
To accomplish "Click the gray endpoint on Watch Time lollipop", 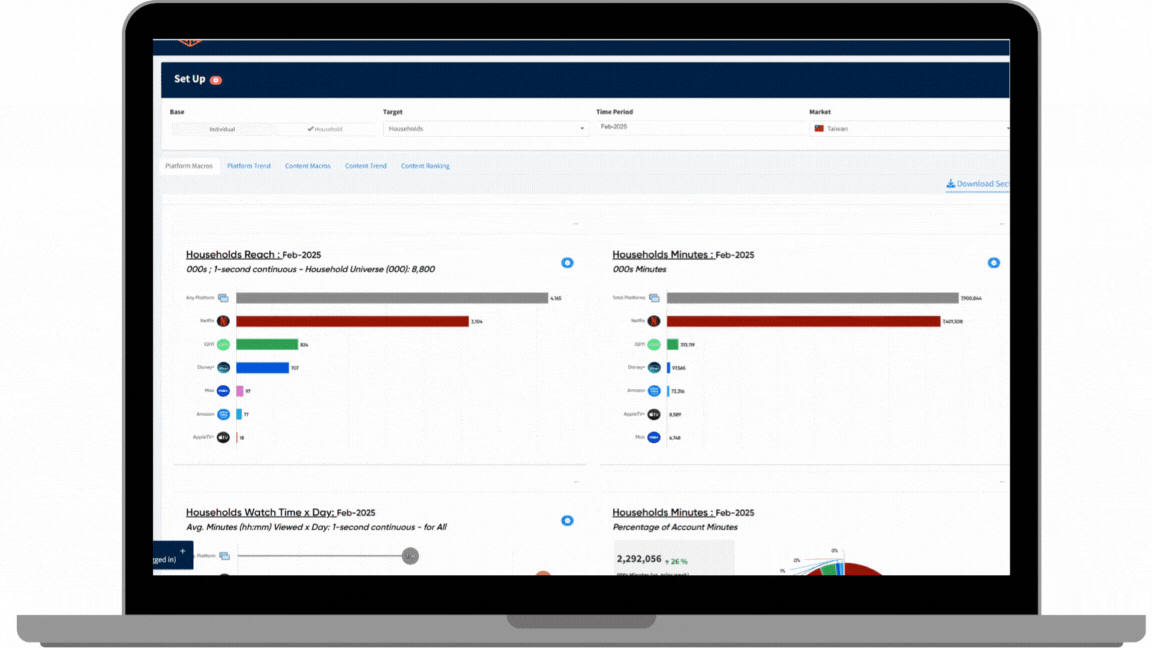I will pos(410,556).
